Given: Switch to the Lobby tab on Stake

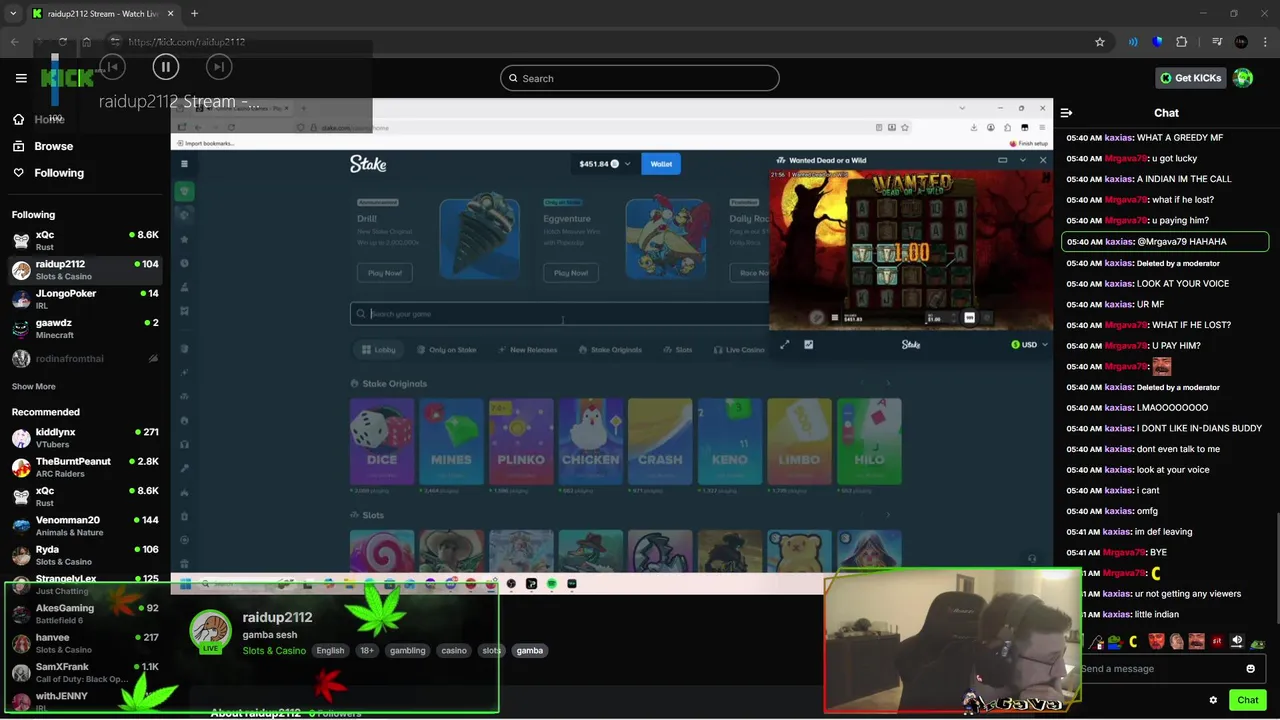Looking at the screenshot, I should [x=379, y=350].
